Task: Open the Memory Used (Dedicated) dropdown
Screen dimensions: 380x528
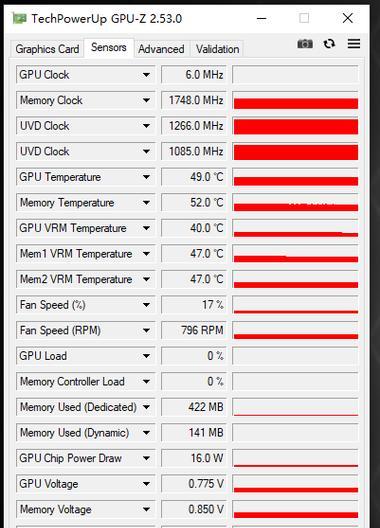Action: [146, 407]
